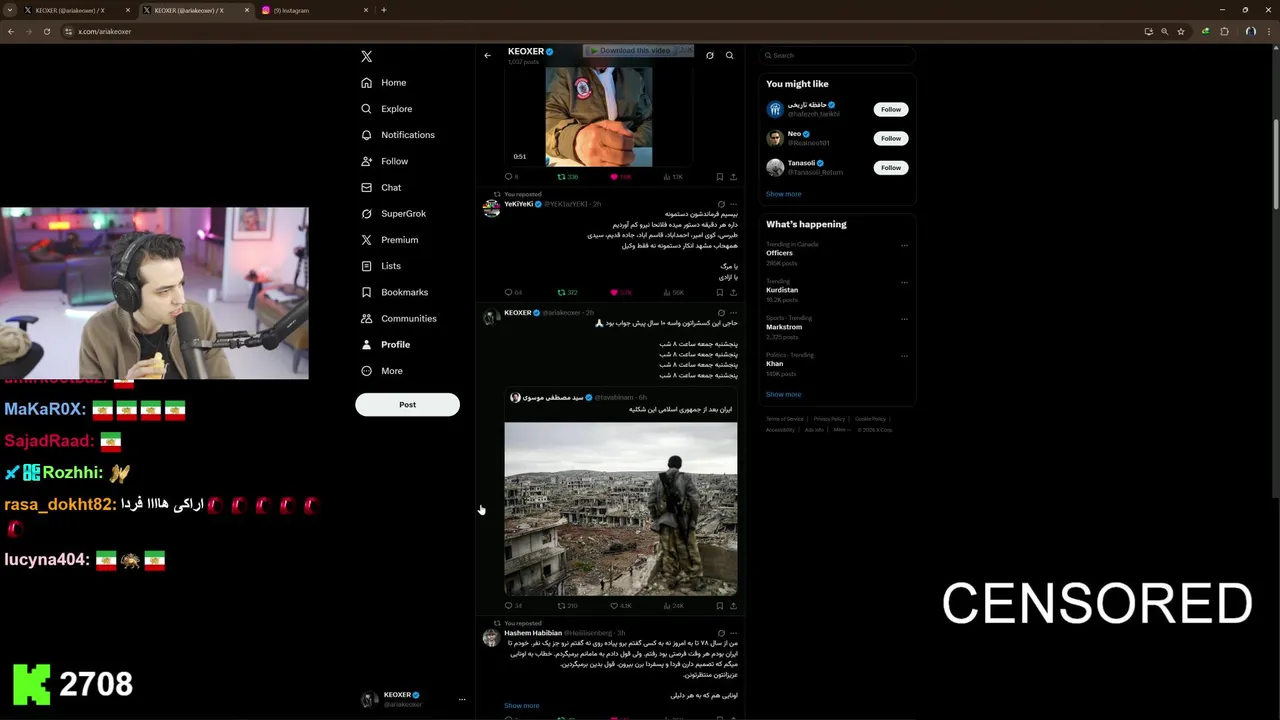The width and height of the screenshot is (1280, 720).
Task: Open the More options menu
Action: point(382,371)
